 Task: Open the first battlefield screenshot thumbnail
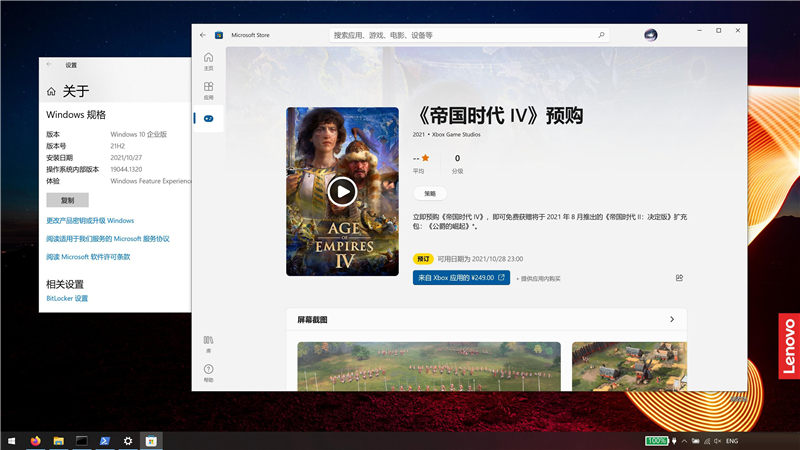click(429, 366)
